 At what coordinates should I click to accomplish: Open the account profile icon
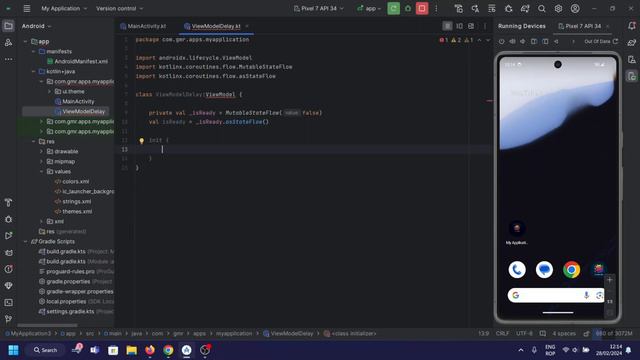pos(575,8)
